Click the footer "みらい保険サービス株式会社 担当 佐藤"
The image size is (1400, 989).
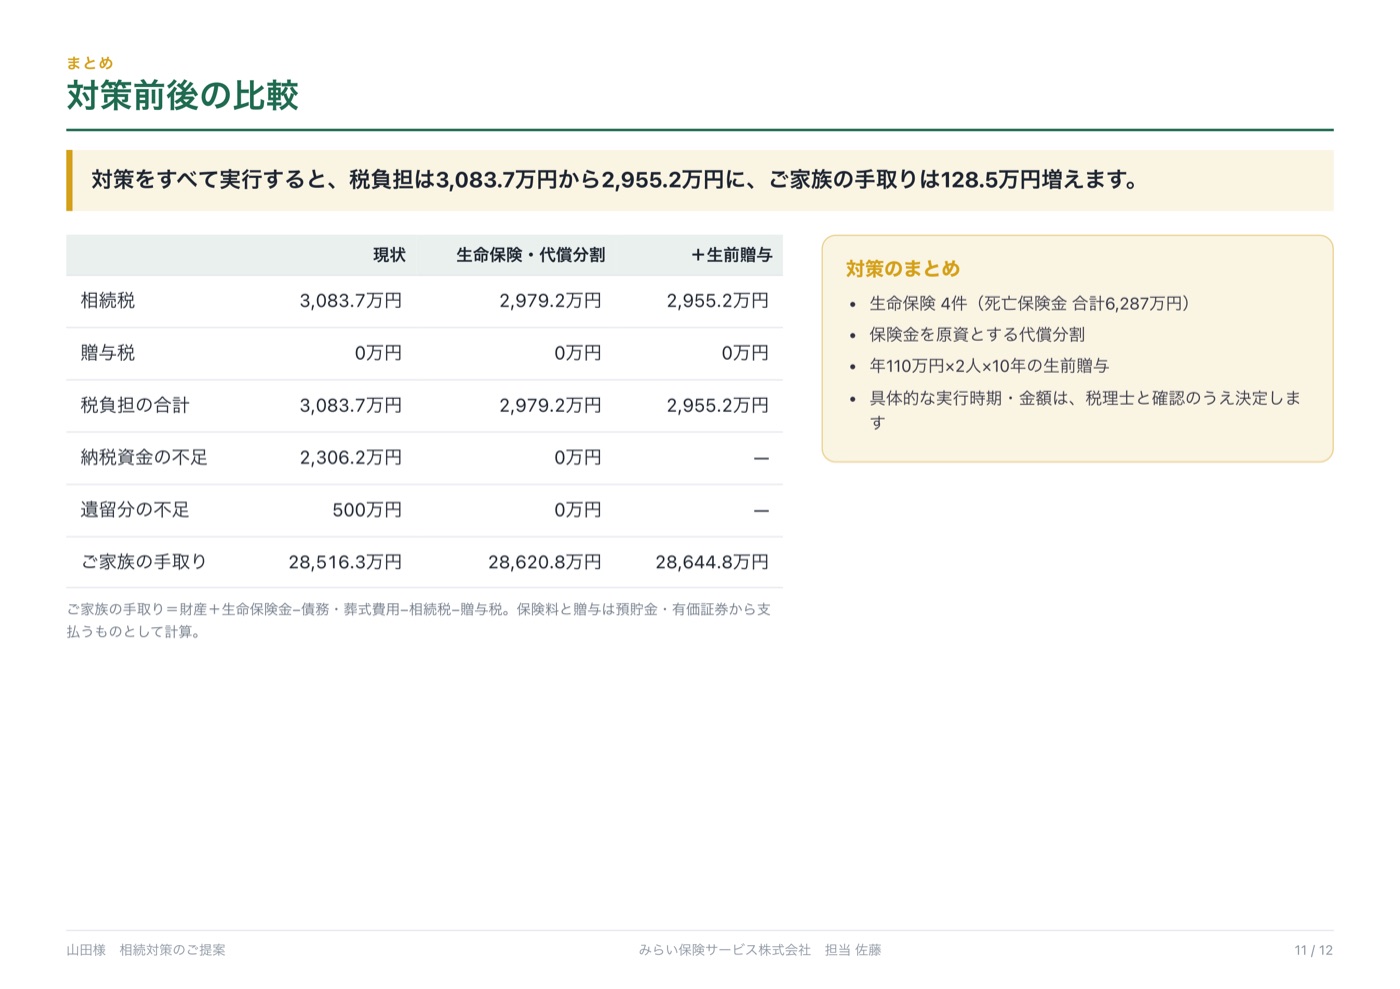760,950
